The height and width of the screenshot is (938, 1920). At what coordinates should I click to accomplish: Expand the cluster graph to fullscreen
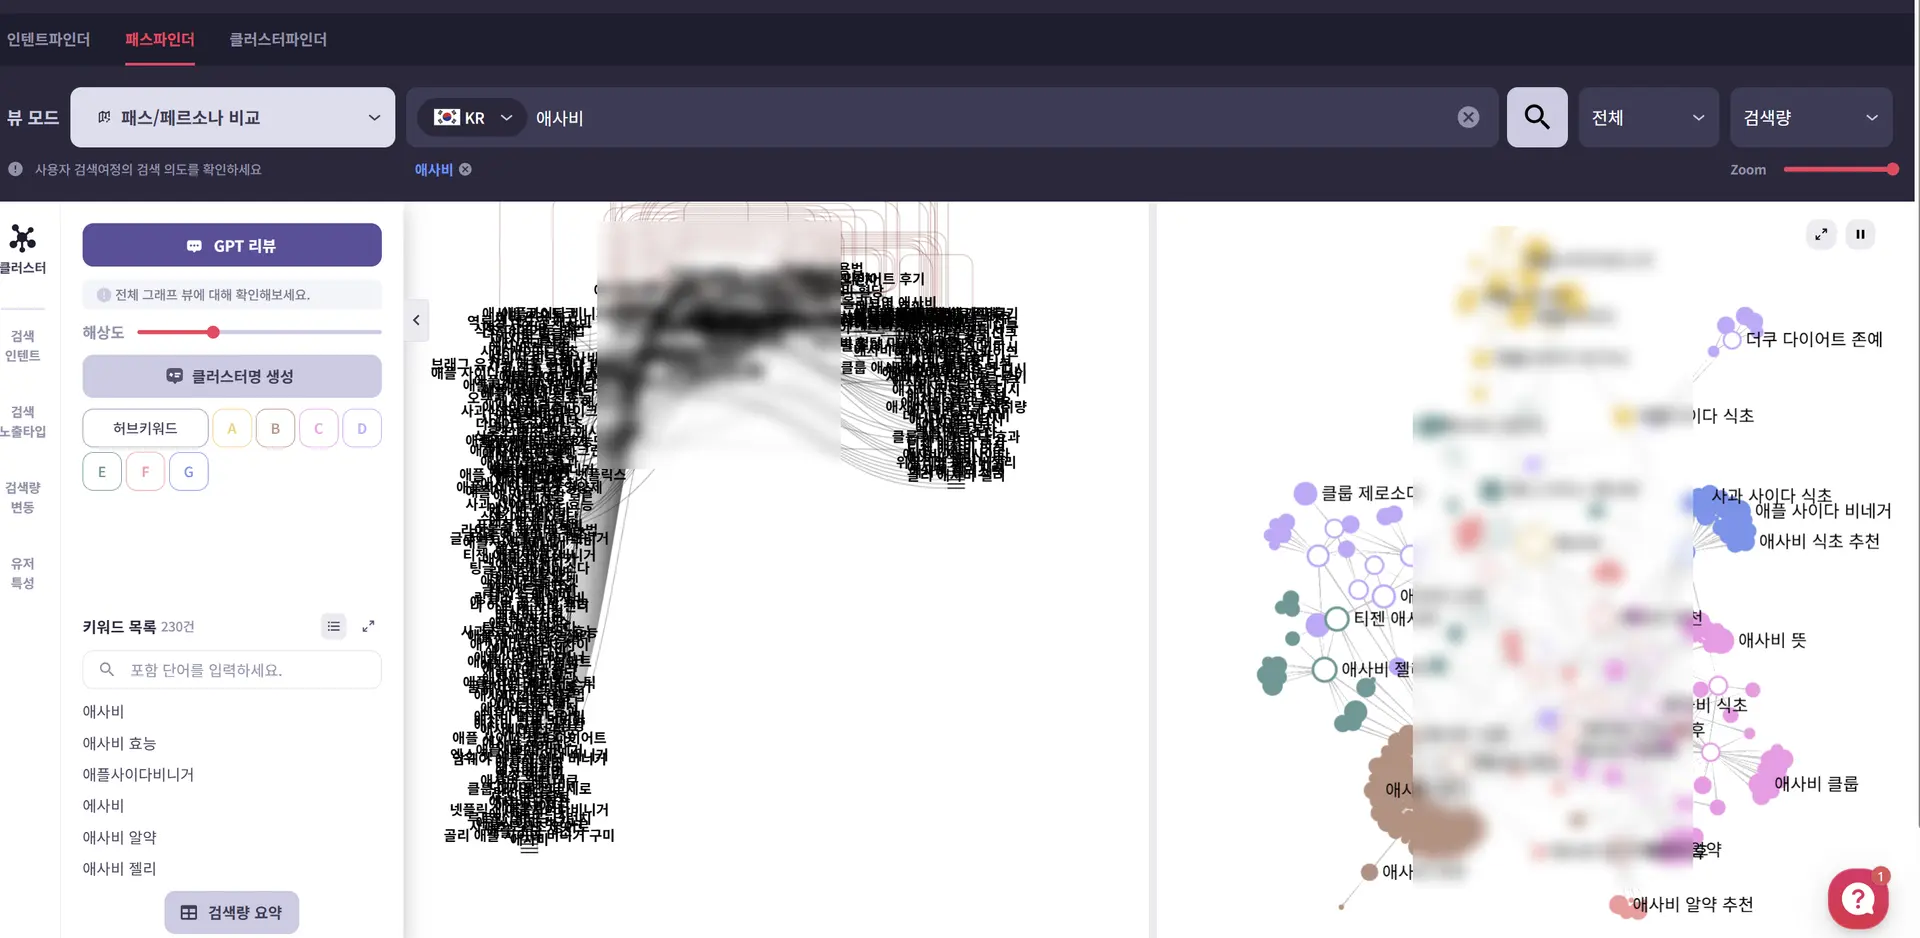pyautogui.click(x=1821, y=234)
